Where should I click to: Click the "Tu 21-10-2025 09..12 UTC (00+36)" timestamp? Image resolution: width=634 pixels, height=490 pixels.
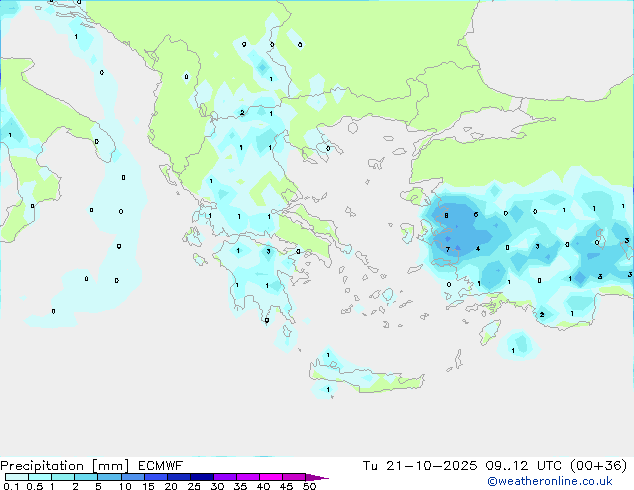pyautogui.click(x=495, y=466)
